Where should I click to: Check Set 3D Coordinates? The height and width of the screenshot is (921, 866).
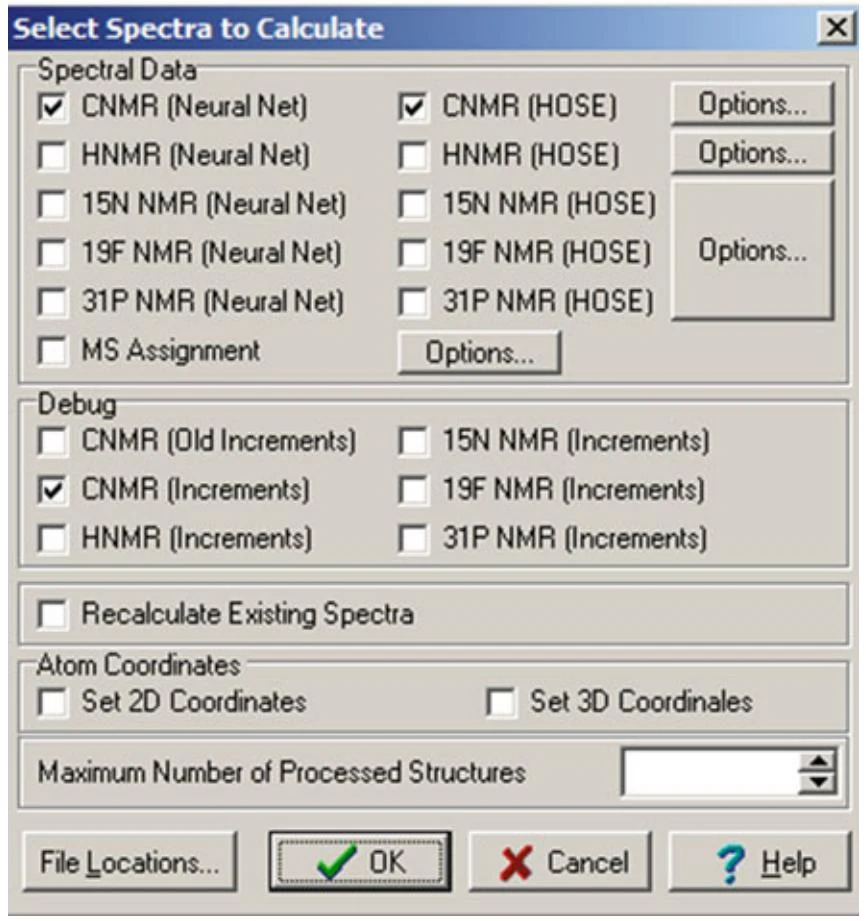502,702
